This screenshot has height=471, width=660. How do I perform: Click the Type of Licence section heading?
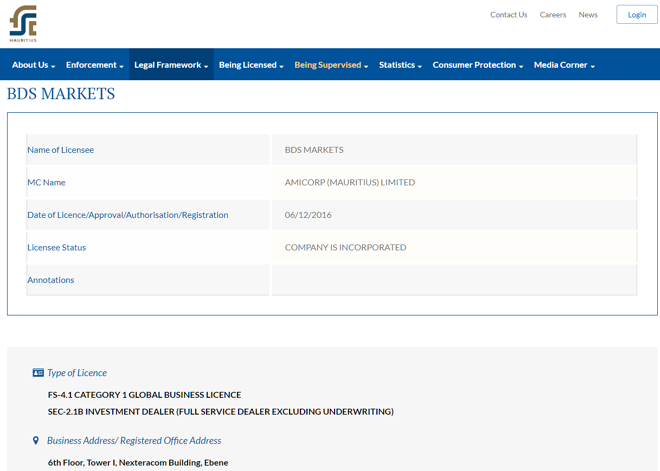(77, 373)
